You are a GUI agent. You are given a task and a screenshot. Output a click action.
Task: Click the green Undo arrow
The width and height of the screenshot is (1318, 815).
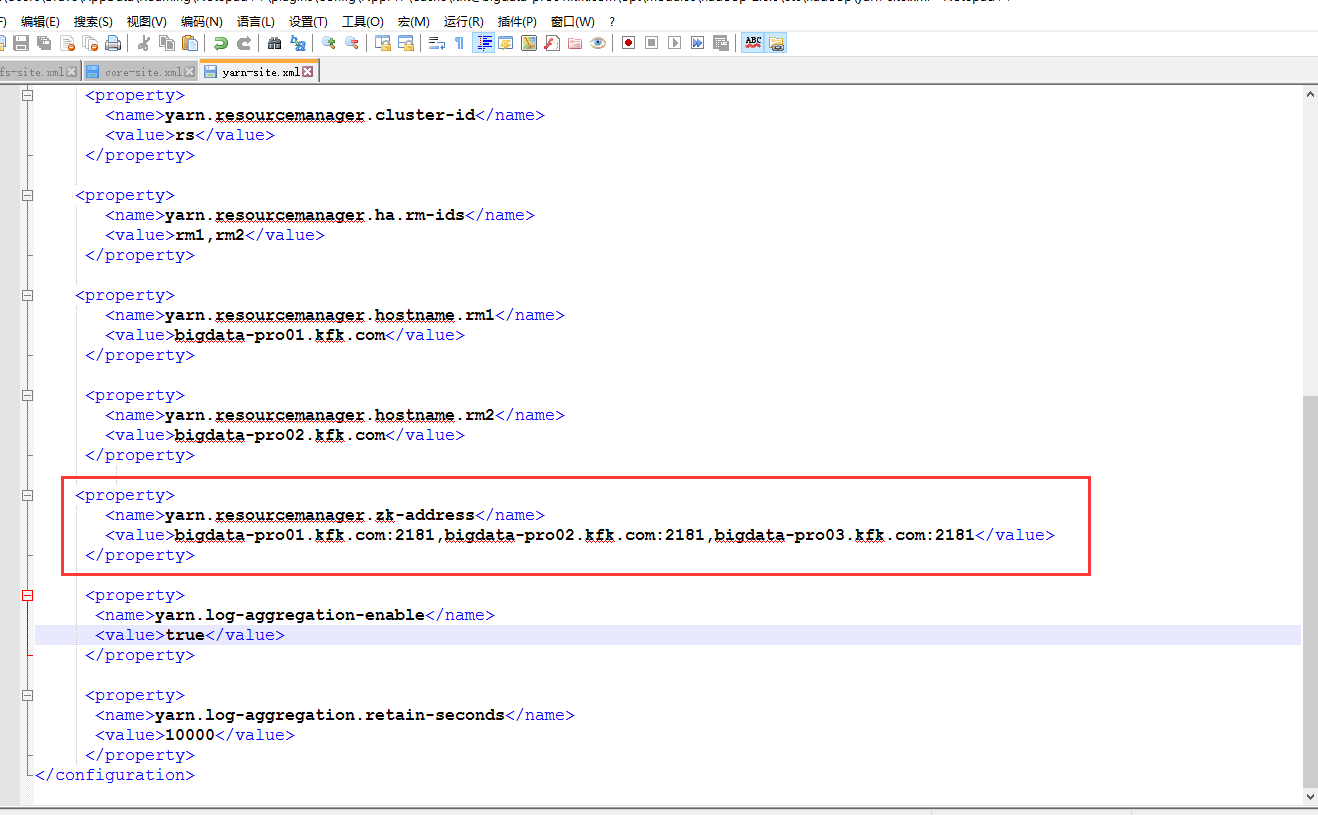(221, 43)
